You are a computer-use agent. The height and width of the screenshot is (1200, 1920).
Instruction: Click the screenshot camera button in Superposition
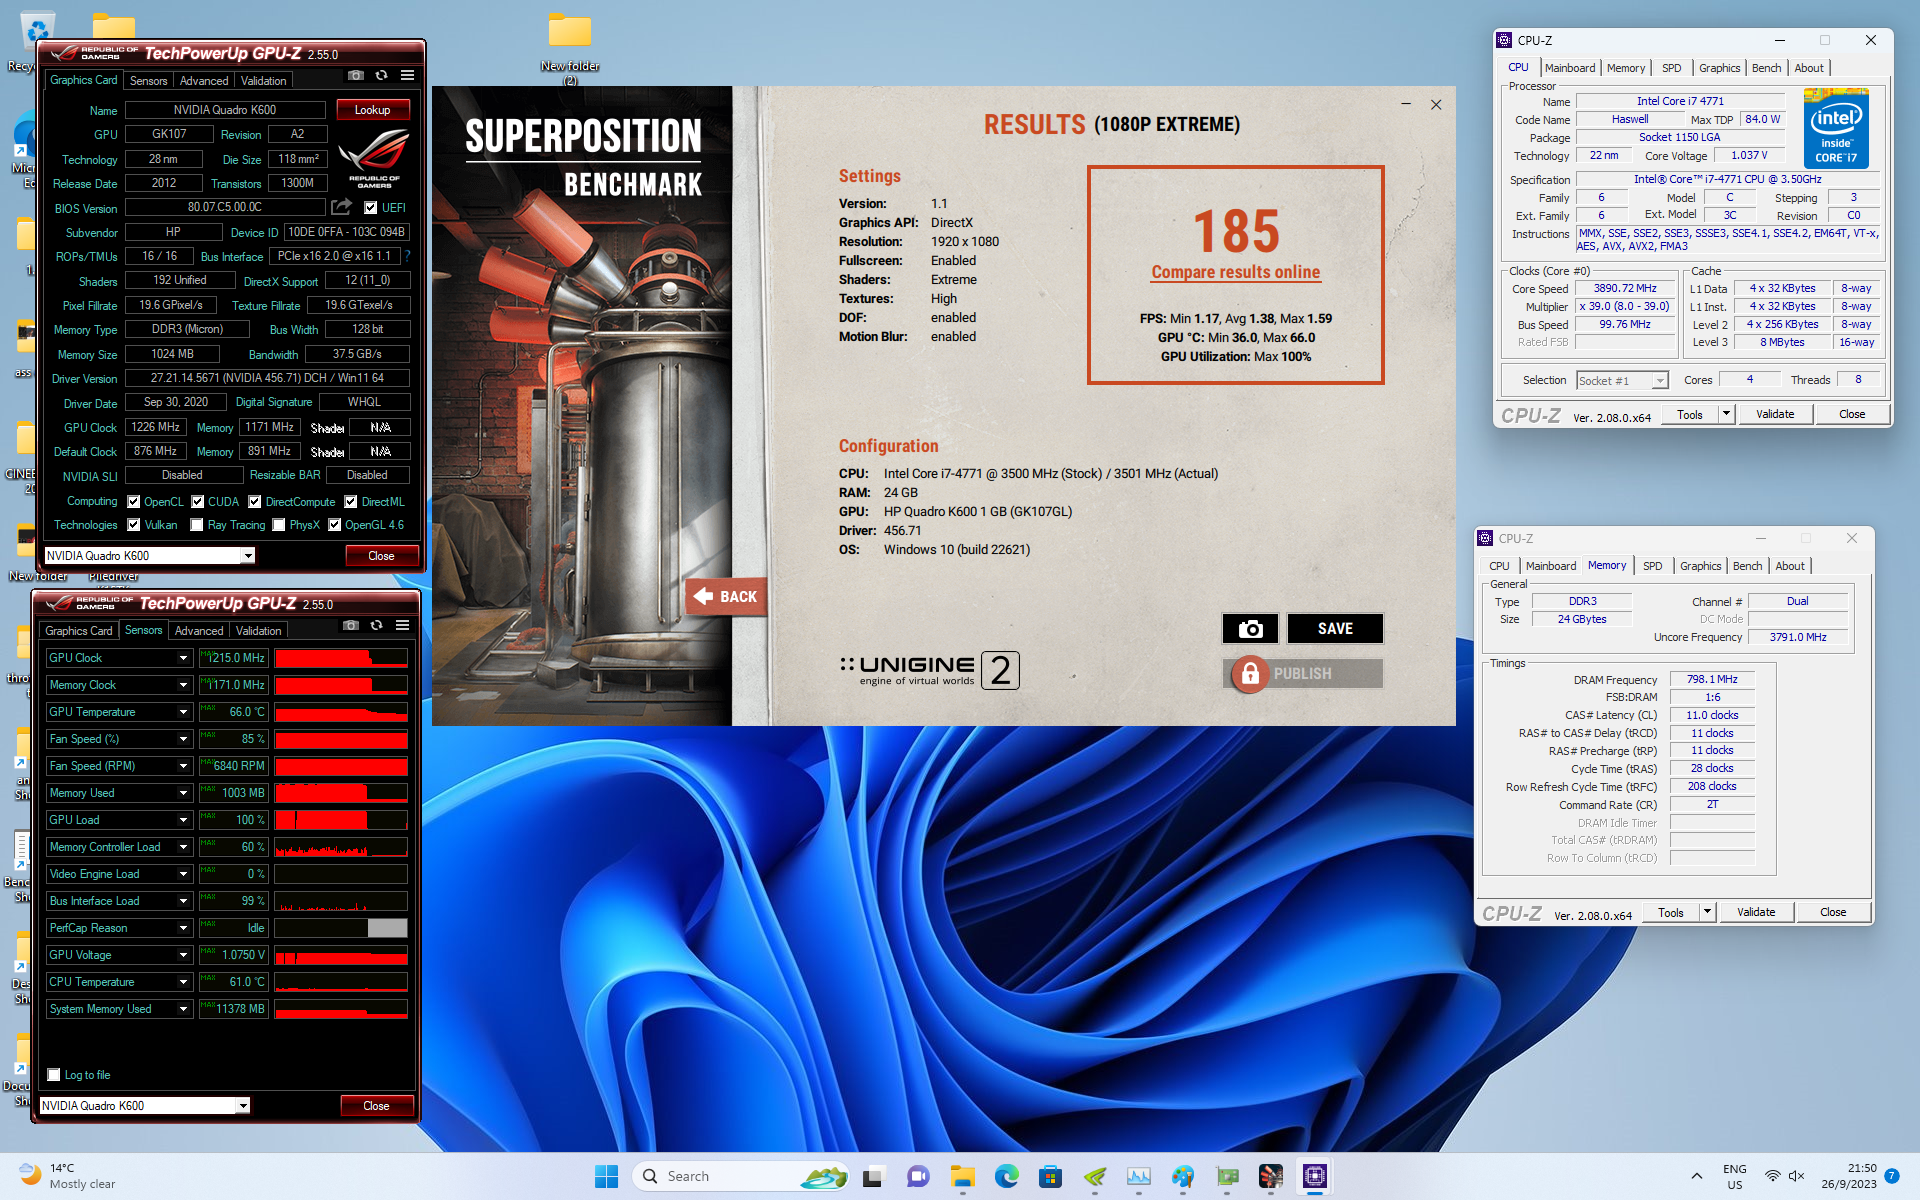tap(1250, 629)
